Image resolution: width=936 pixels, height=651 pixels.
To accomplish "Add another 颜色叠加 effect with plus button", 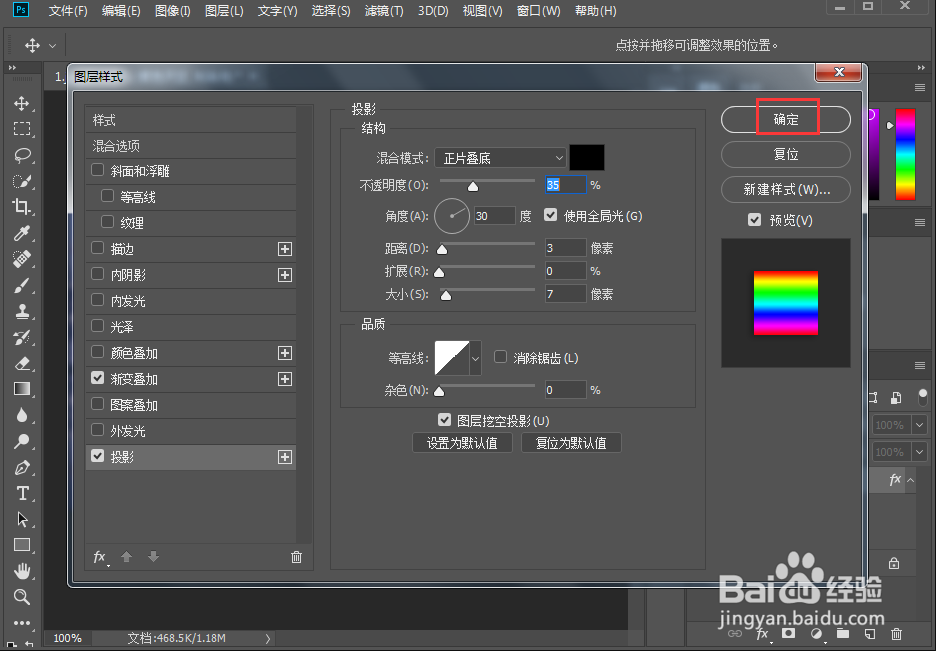I will (285, 353).
